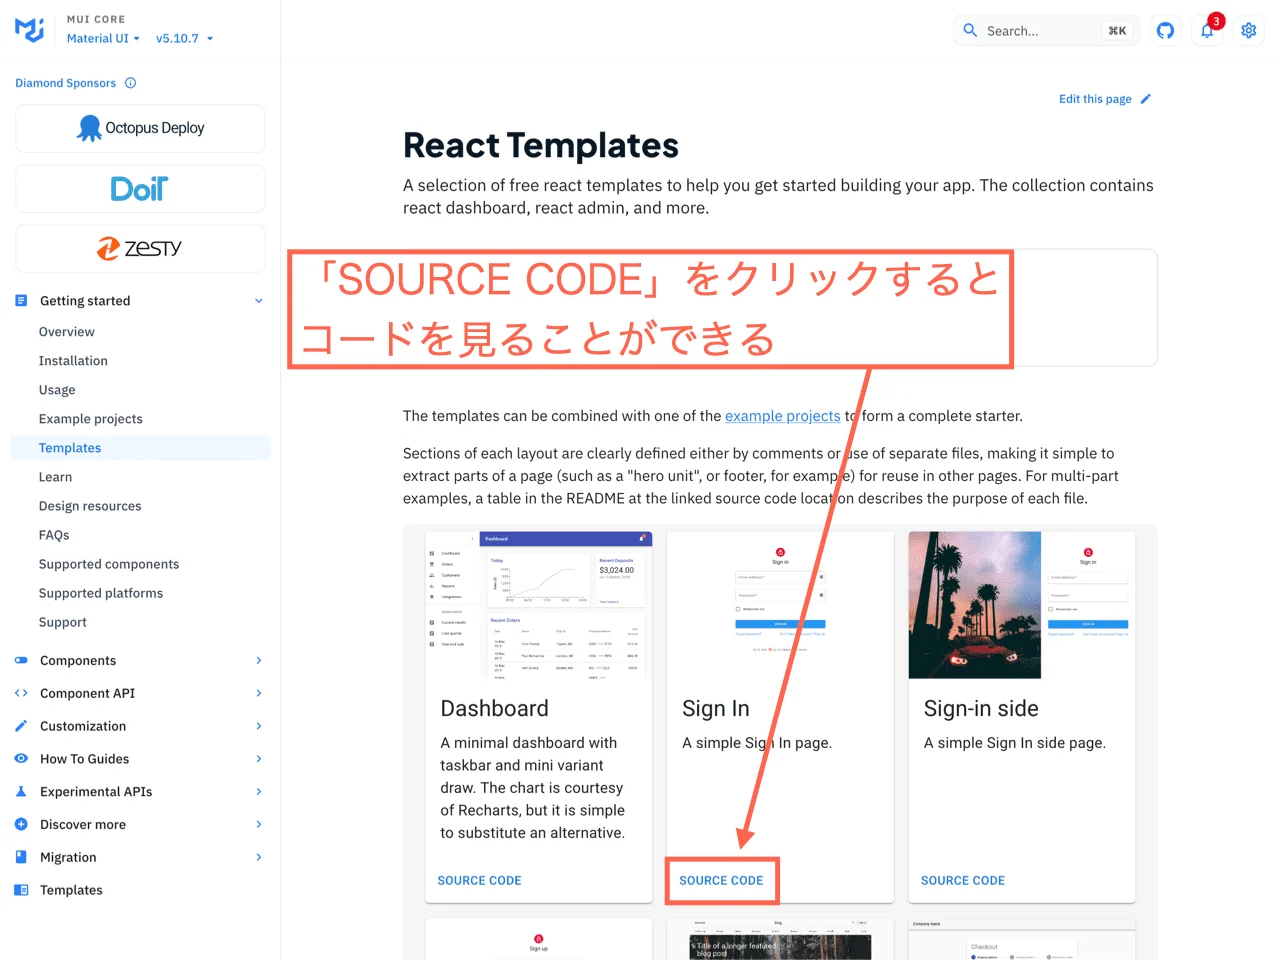
Task: Open the MUI GitHub repository icon
Action: [x=1166, y=30]
